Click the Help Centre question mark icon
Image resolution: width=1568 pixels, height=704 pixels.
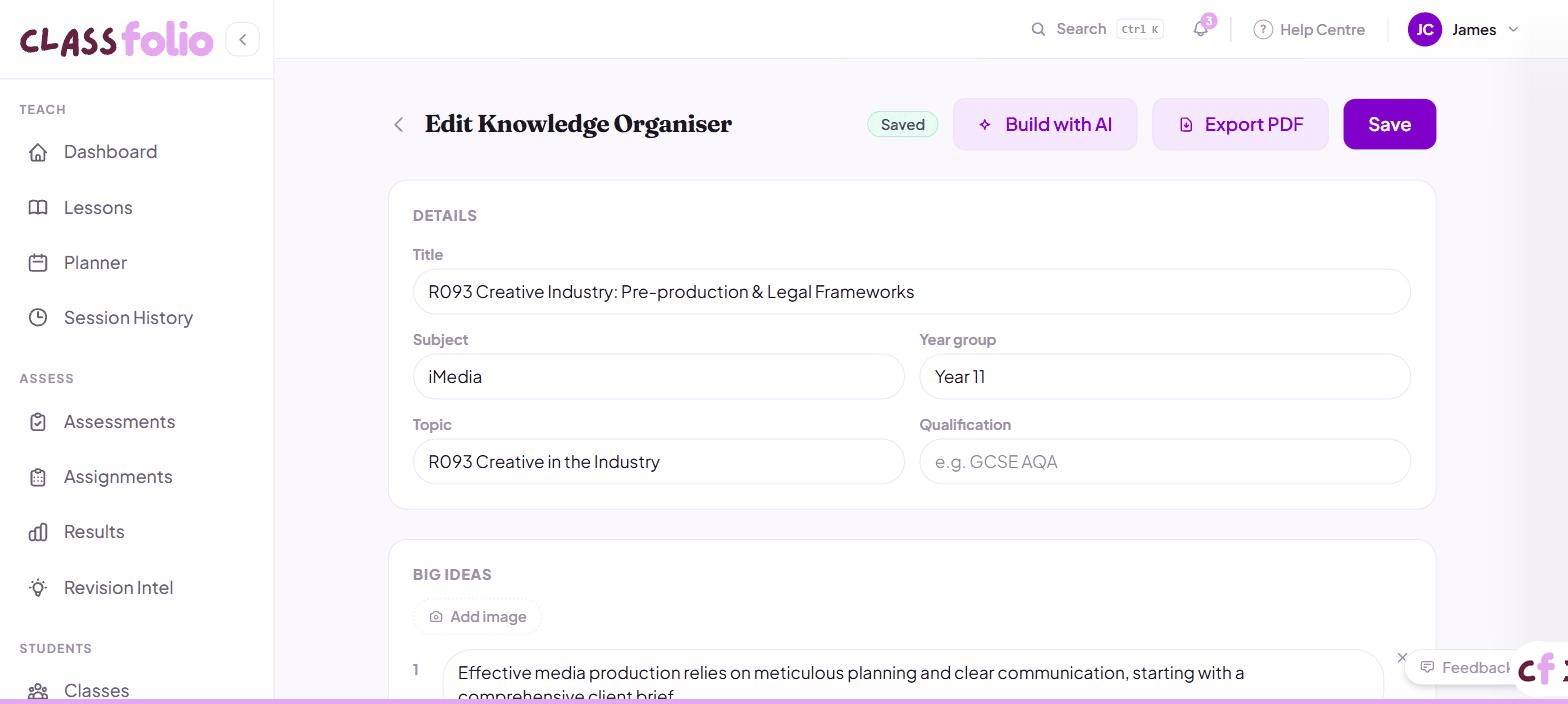[x=1263, y=29]
